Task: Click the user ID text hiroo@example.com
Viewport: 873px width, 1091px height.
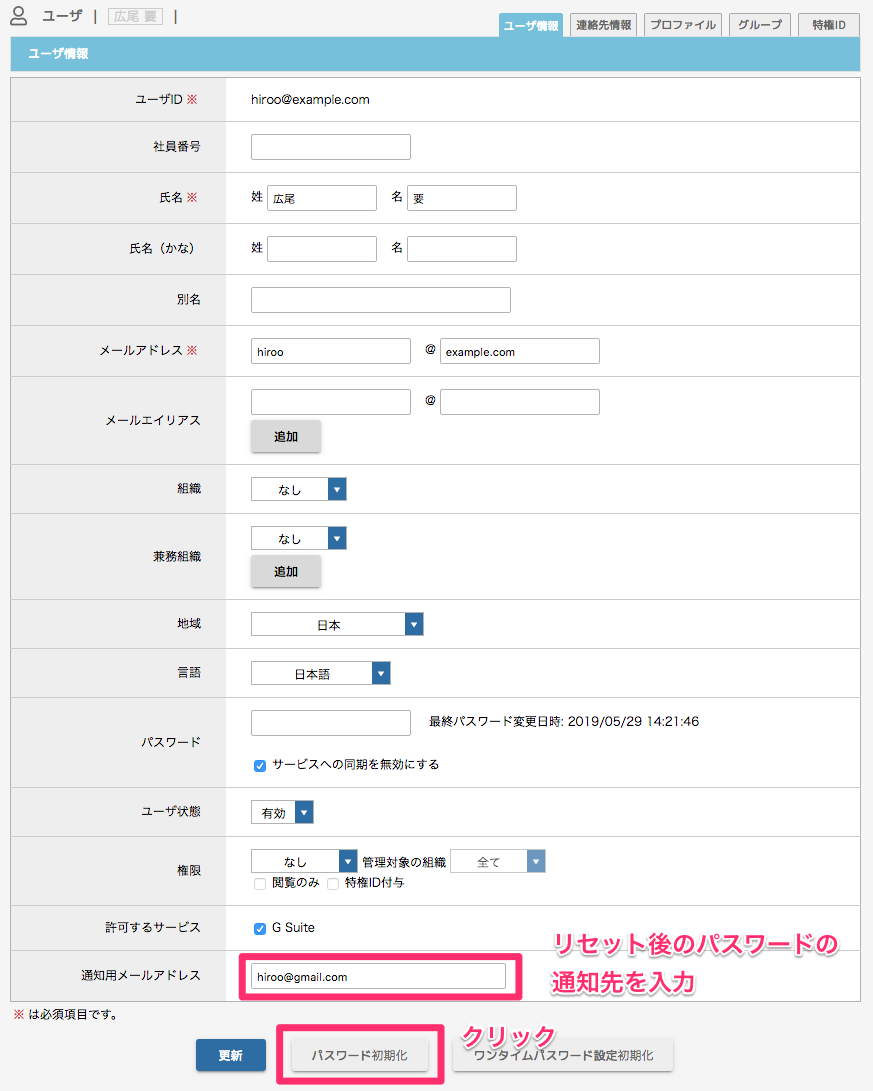Action: click(310, 99)
